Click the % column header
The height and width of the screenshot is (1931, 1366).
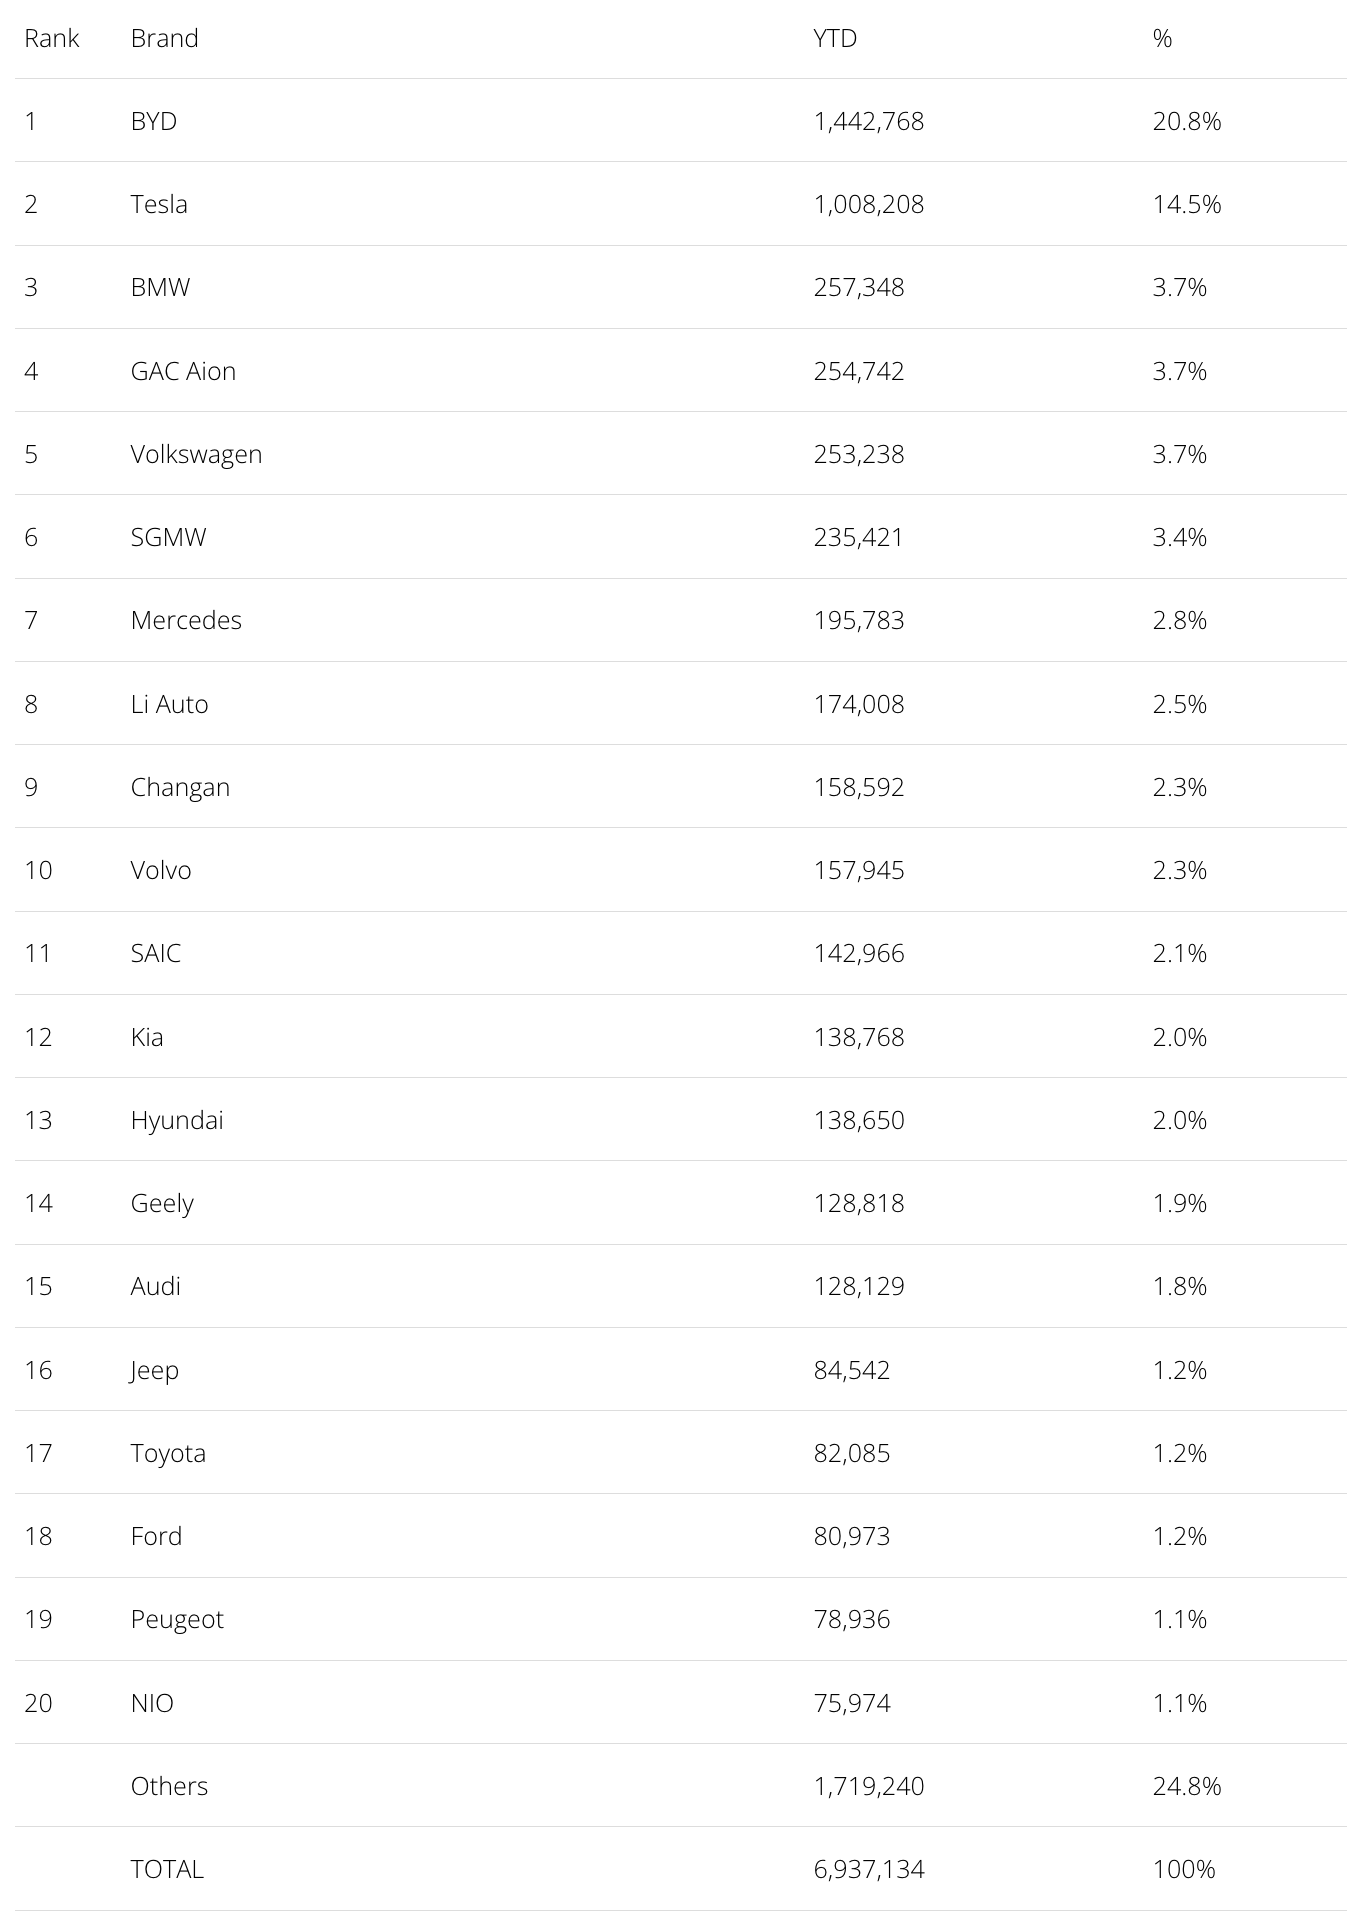pos(1162,38)
